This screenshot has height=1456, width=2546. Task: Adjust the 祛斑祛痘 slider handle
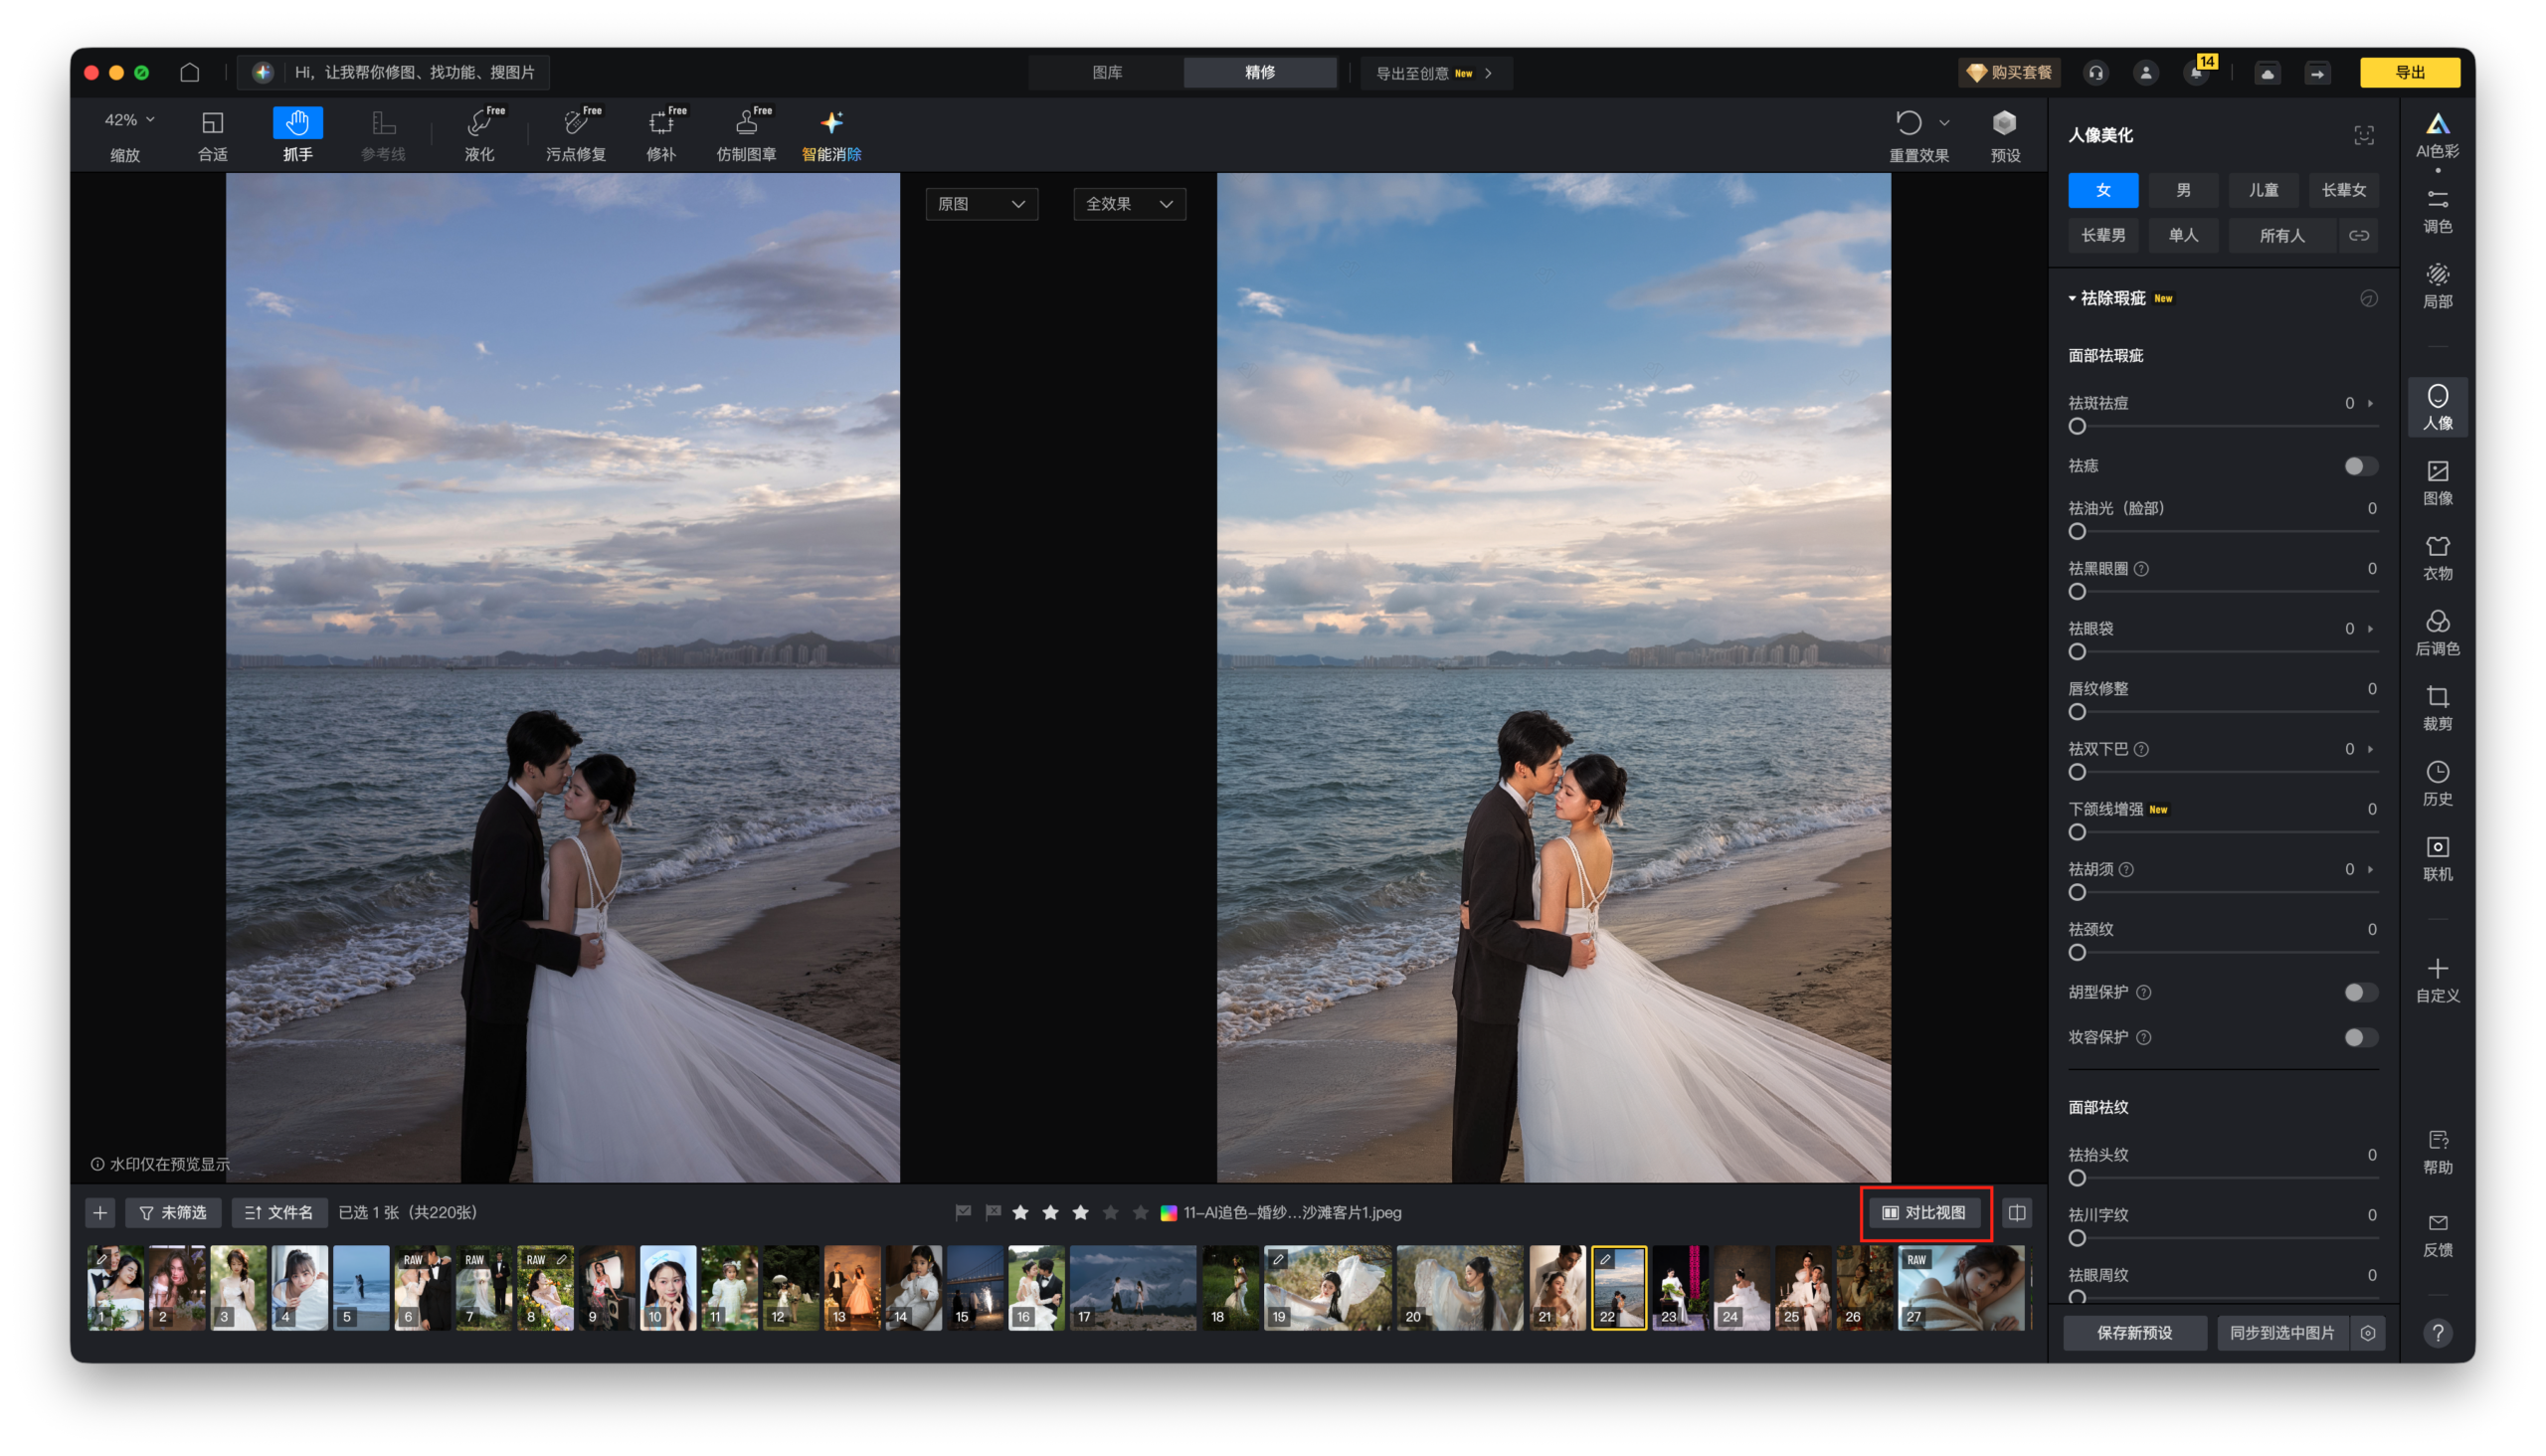coord(2077,427)
